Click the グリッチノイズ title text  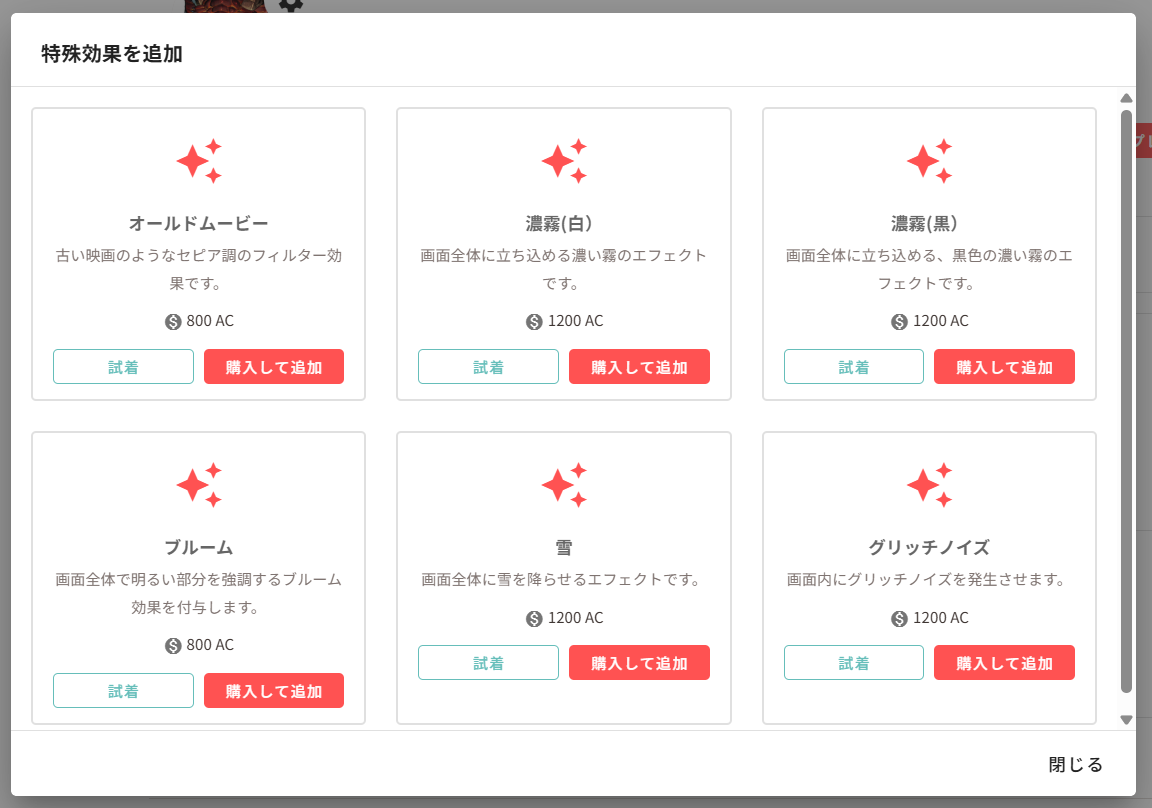pos(929,547)
